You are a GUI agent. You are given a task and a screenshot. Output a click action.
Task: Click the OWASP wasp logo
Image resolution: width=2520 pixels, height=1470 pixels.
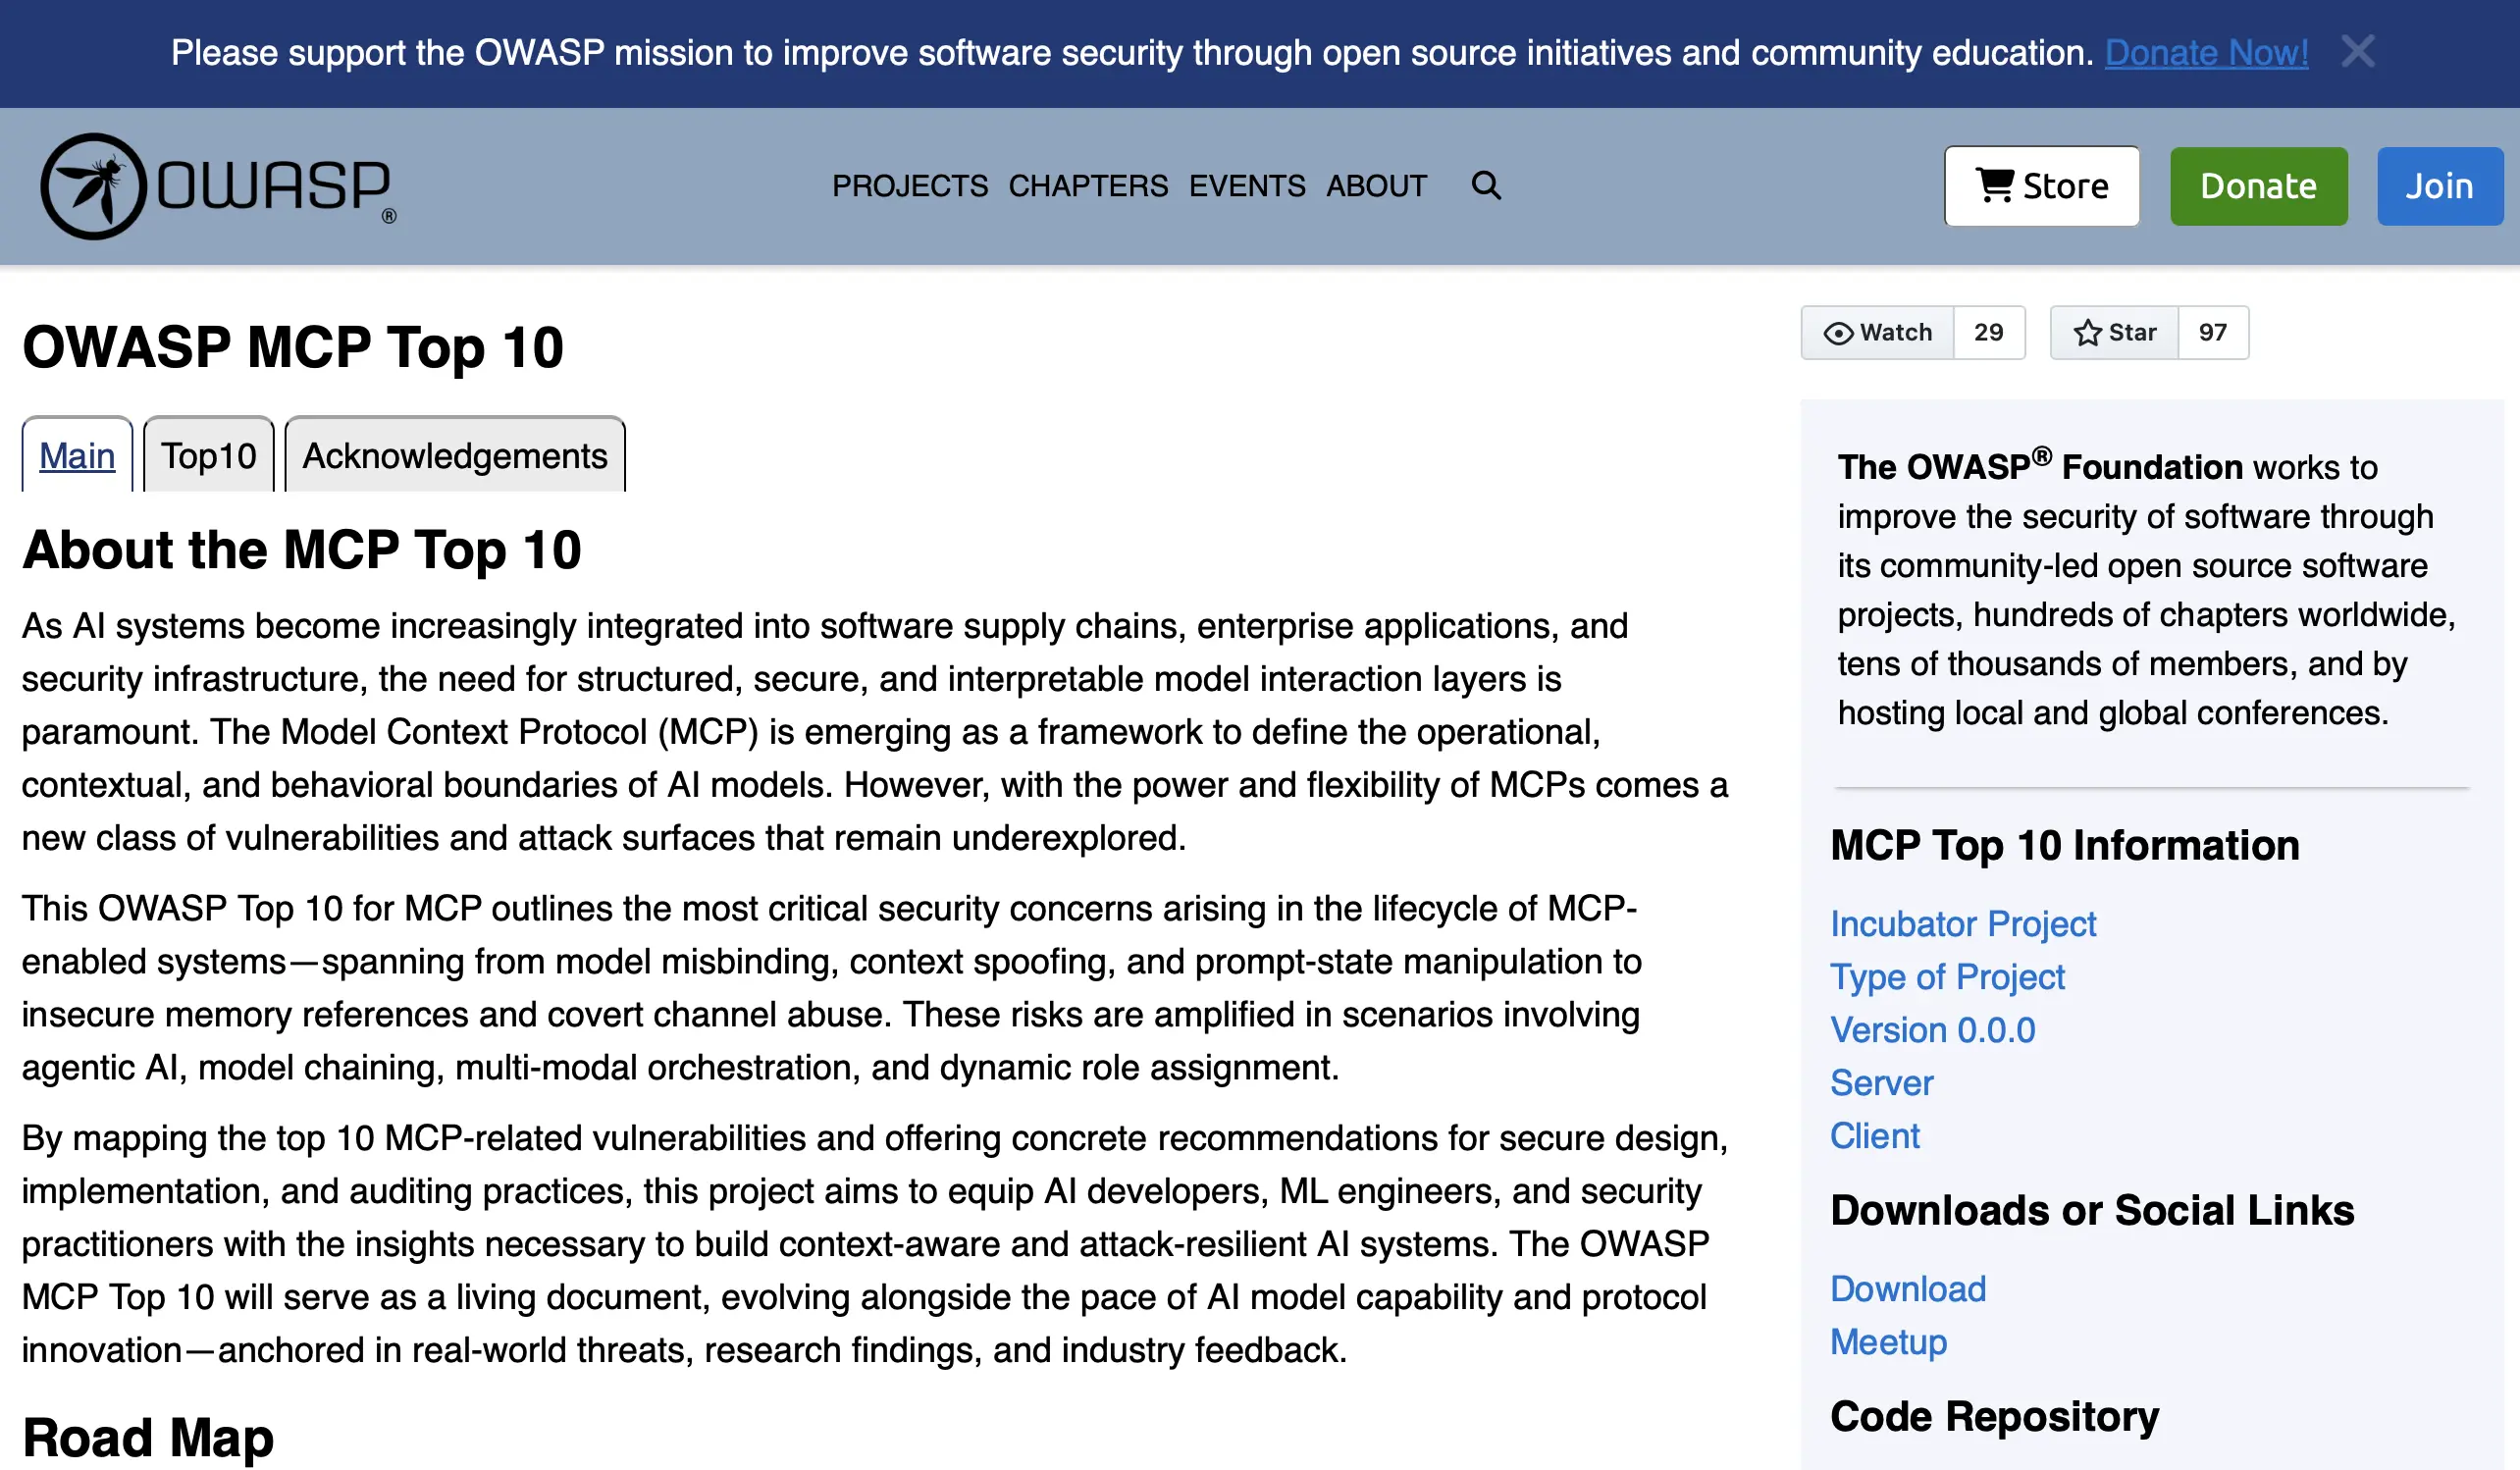coord(218,186)
